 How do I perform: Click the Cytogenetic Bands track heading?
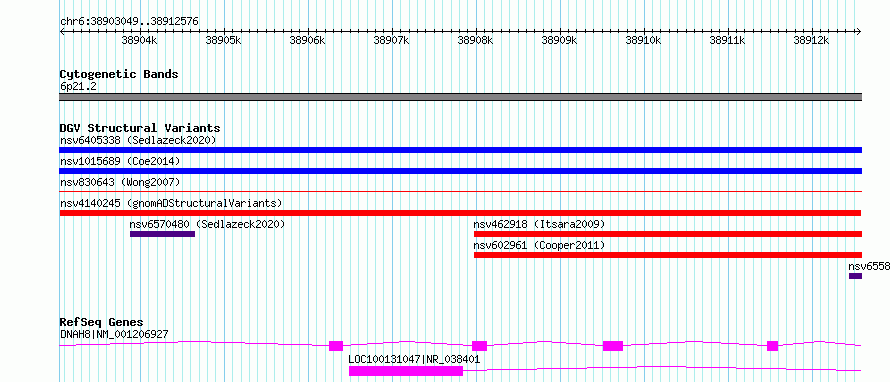[119, 74]
